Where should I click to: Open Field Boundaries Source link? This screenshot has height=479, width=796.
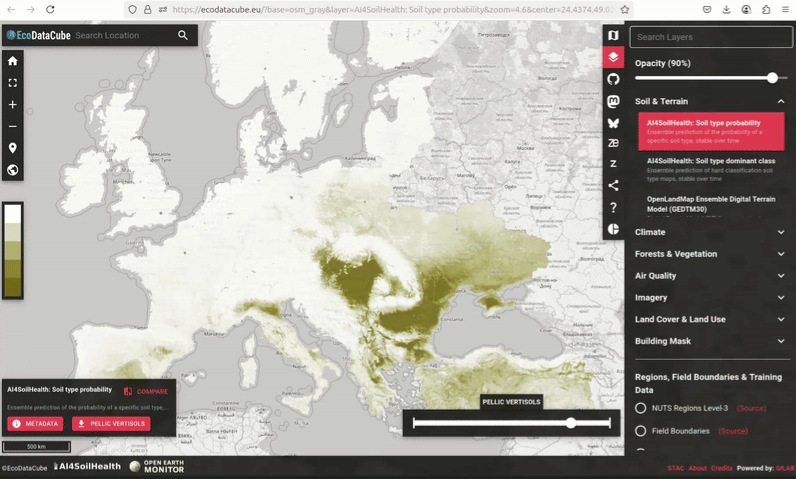click(x=733, y=431)
